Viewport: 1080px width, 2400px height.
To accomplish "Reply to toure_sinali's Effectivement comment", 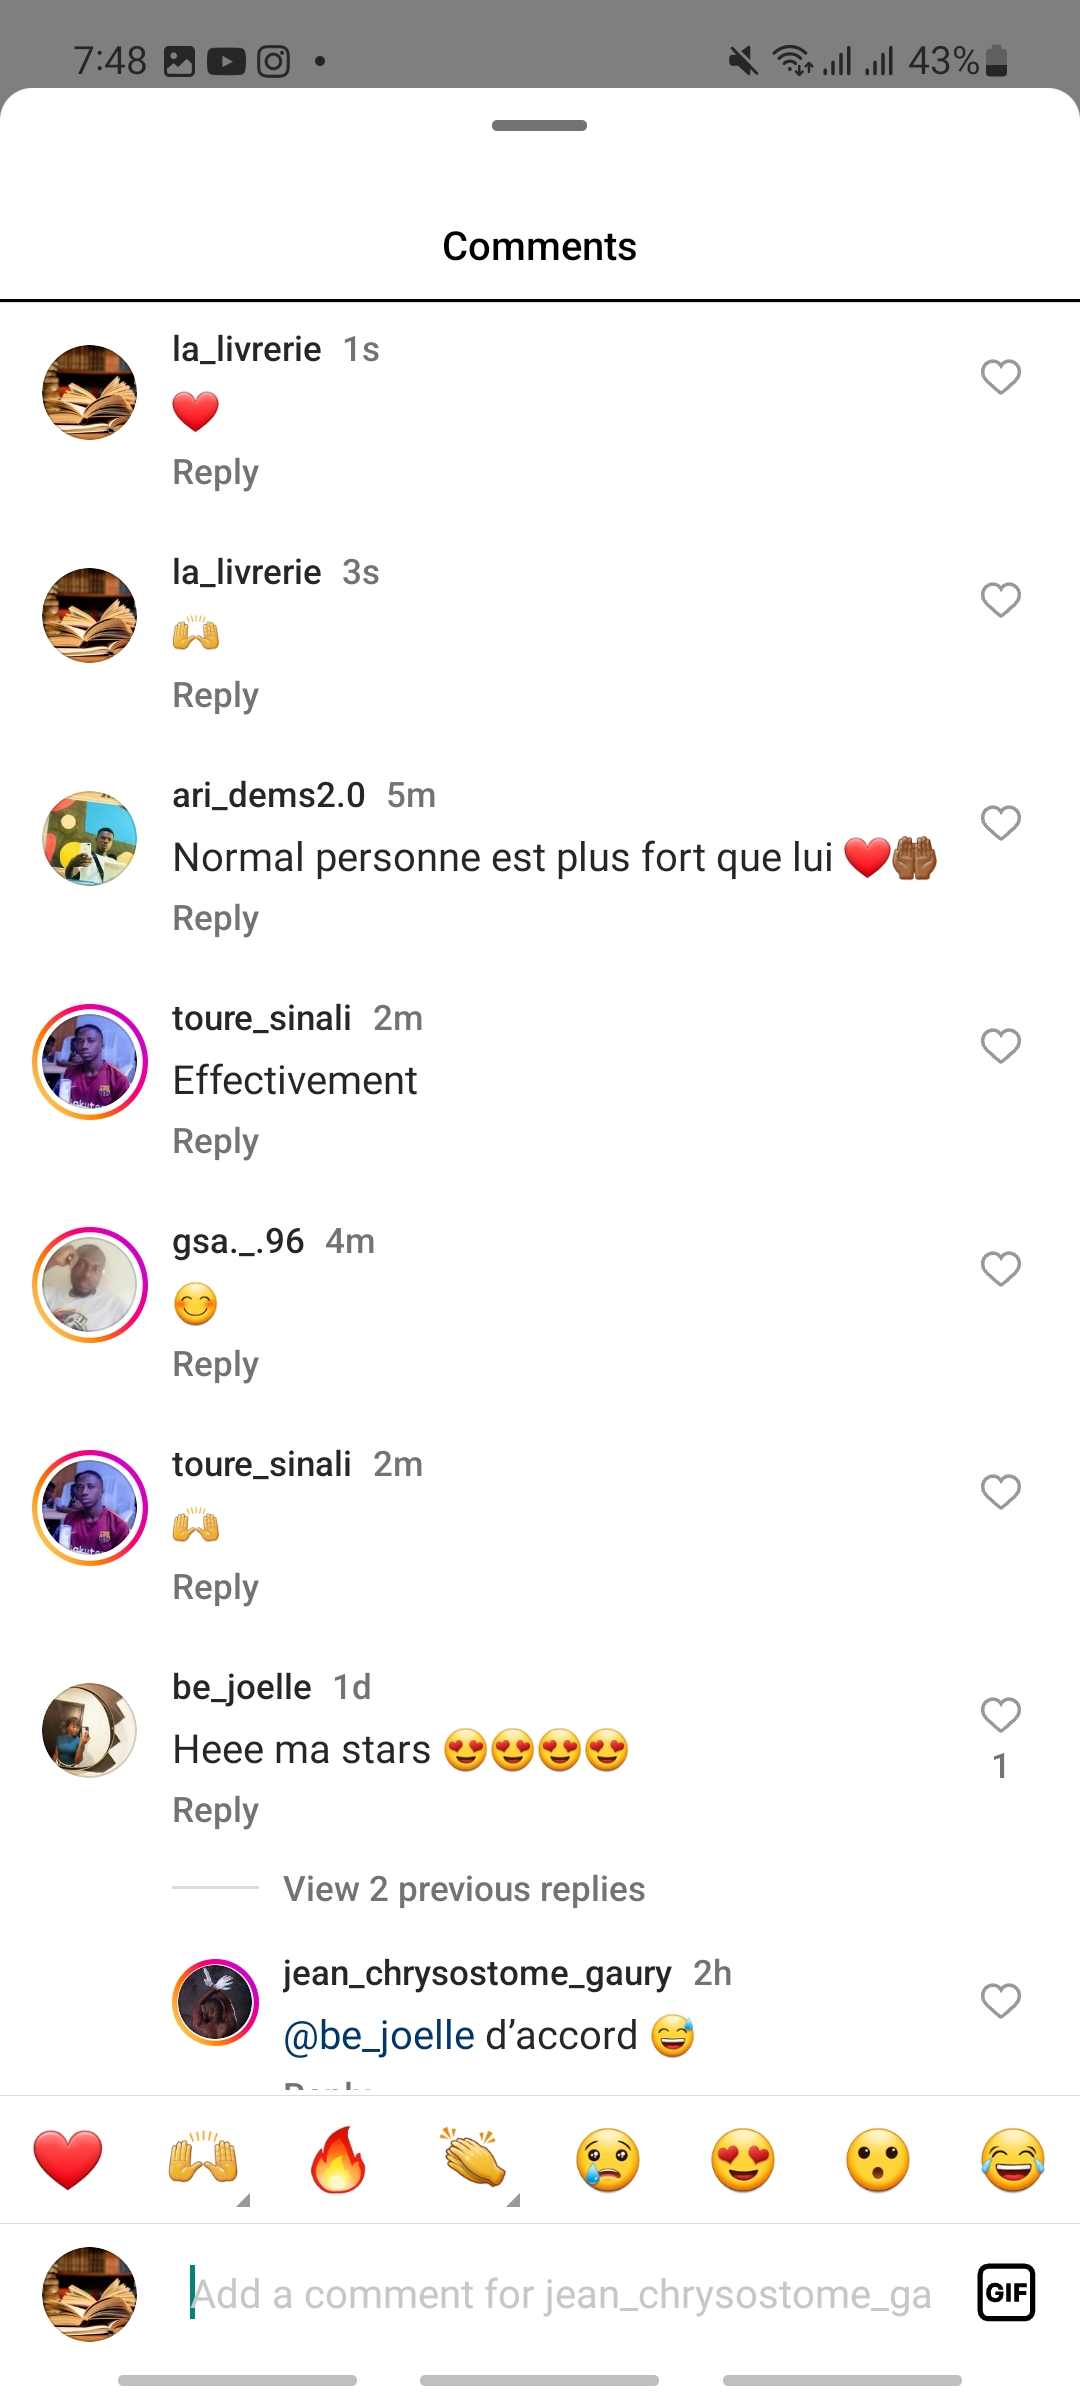I will [x=216, y=1141].
